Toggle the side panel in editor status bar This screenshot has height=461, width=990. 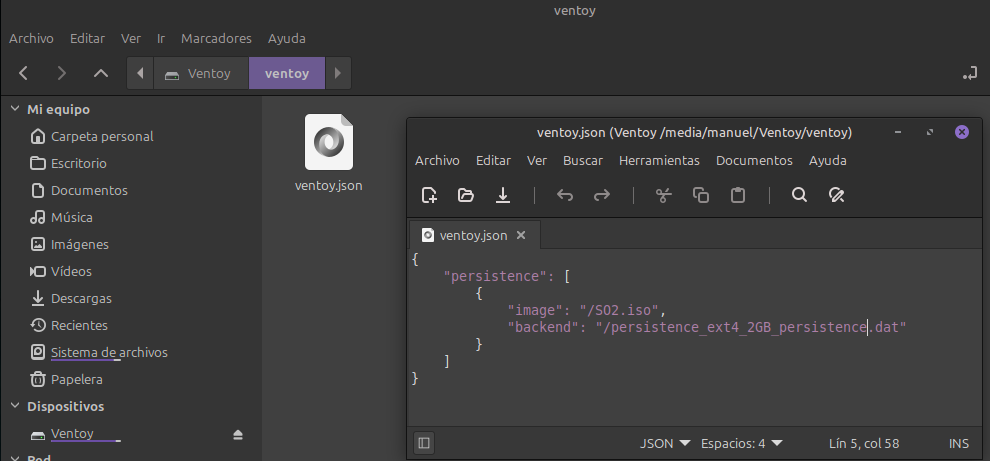424,443
